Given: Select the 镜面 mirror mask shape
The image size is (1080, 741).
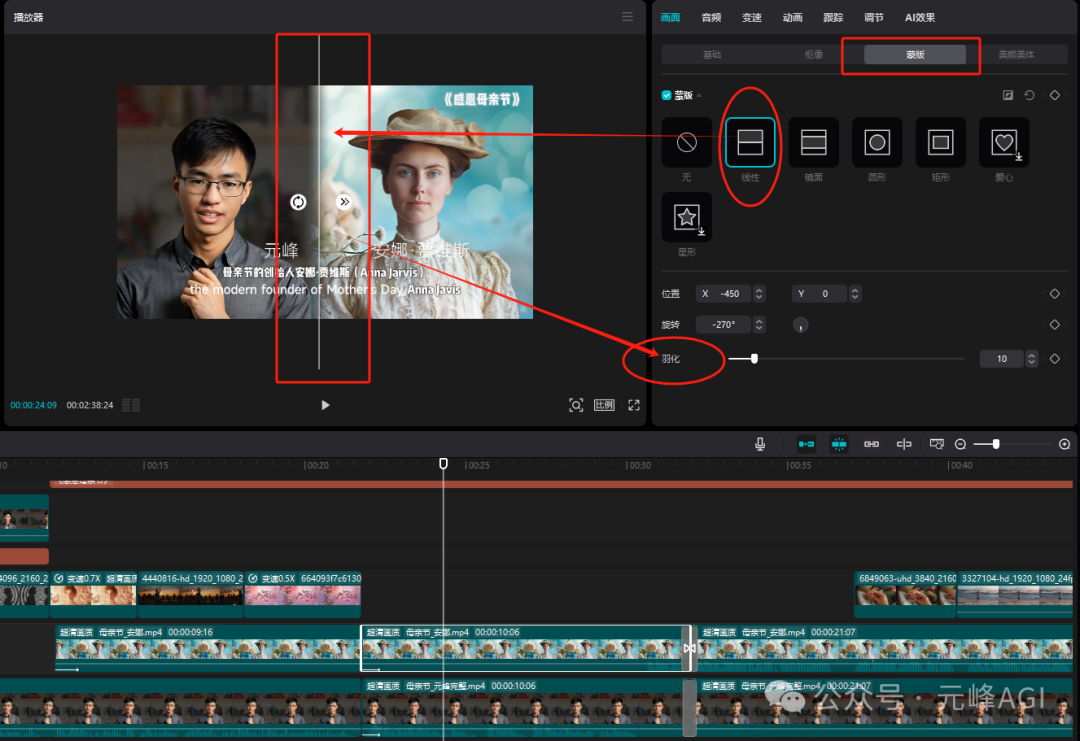Looking at the screenshot, I should (813, 143).
